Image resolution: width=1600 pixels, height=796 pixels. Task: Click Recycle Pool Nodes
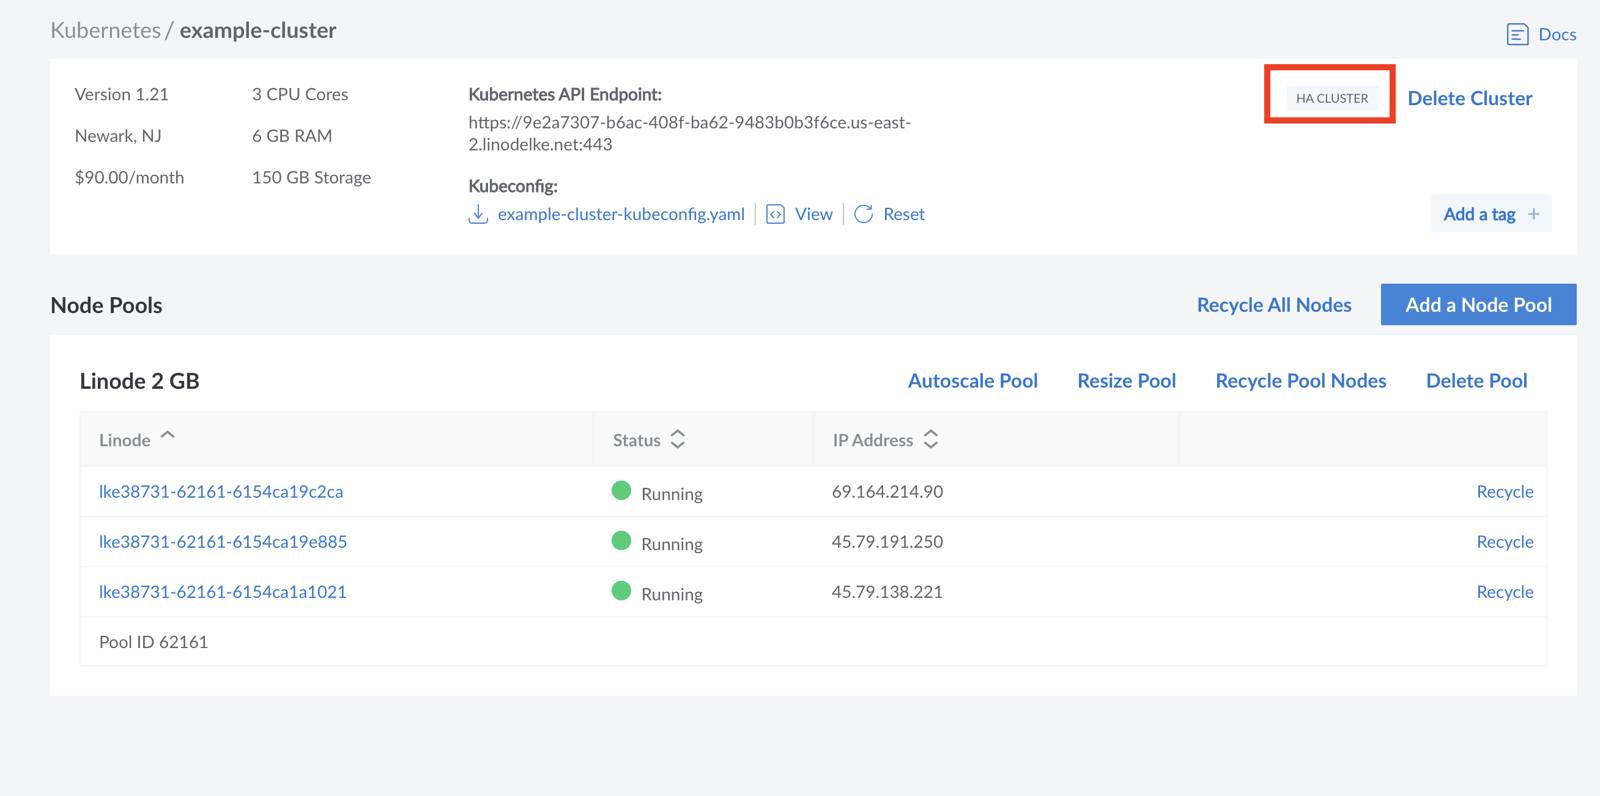pos(1300,381)
